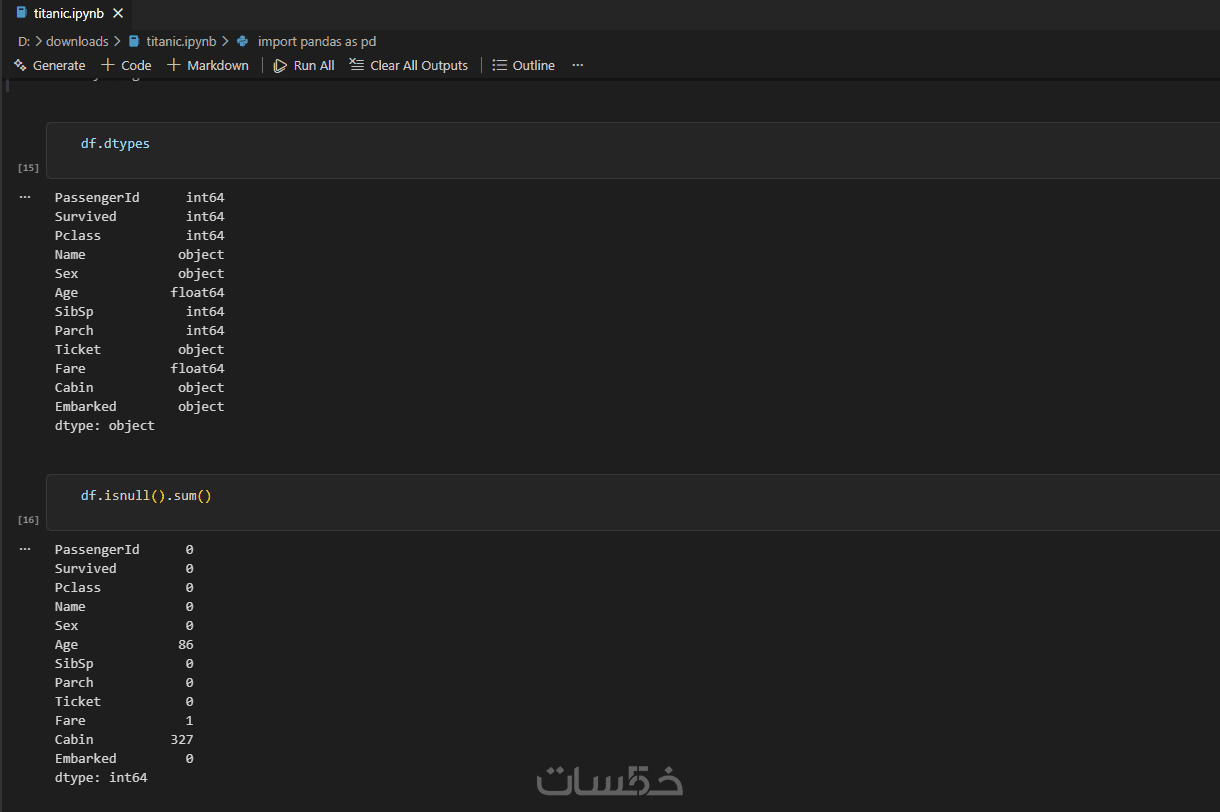Clear All Outputs in notebook
This screenshot has height=812, width=1220.
(x=408, y=65)
